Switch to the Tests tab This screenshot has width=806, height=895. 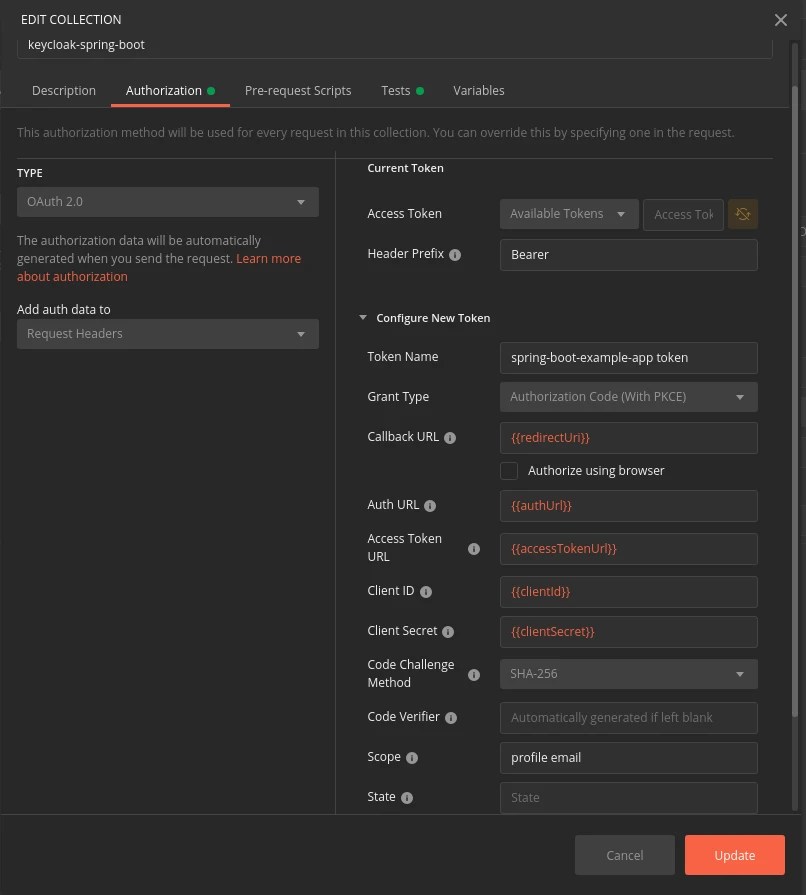tap(396, 90)
